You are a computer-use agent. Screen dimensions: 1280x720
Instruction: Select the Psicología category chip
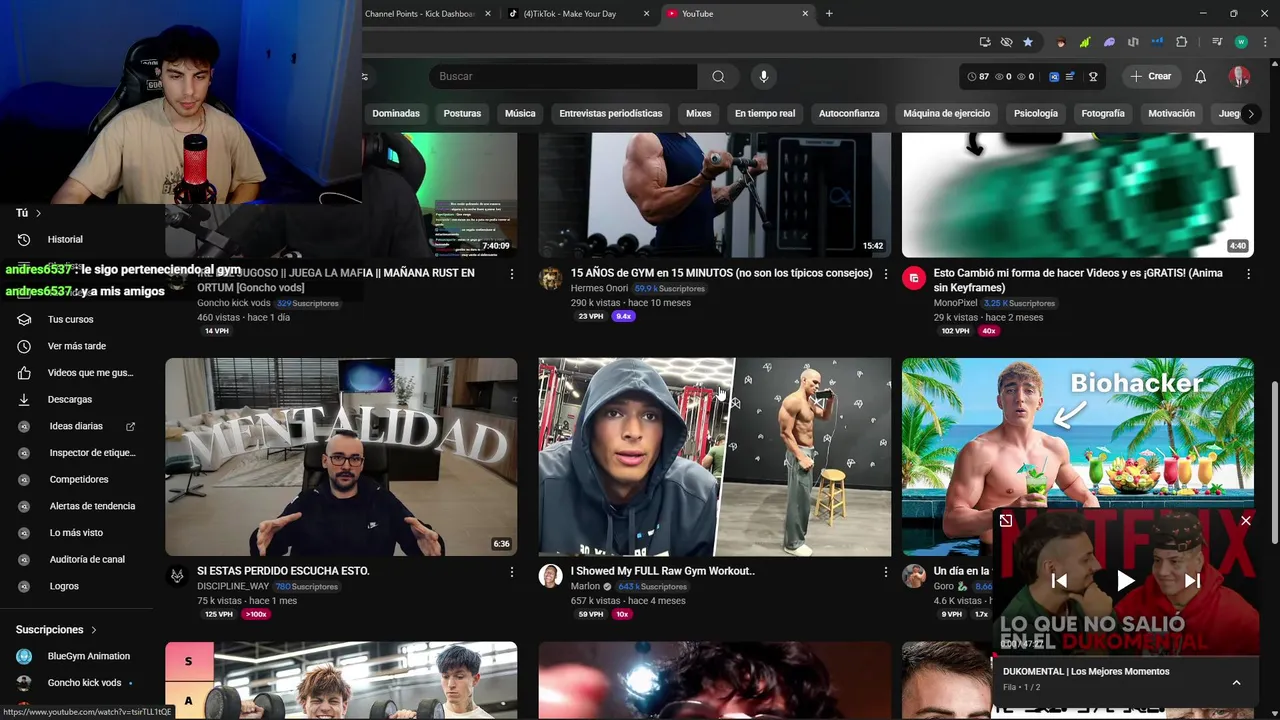click(x=1036, y=114)
